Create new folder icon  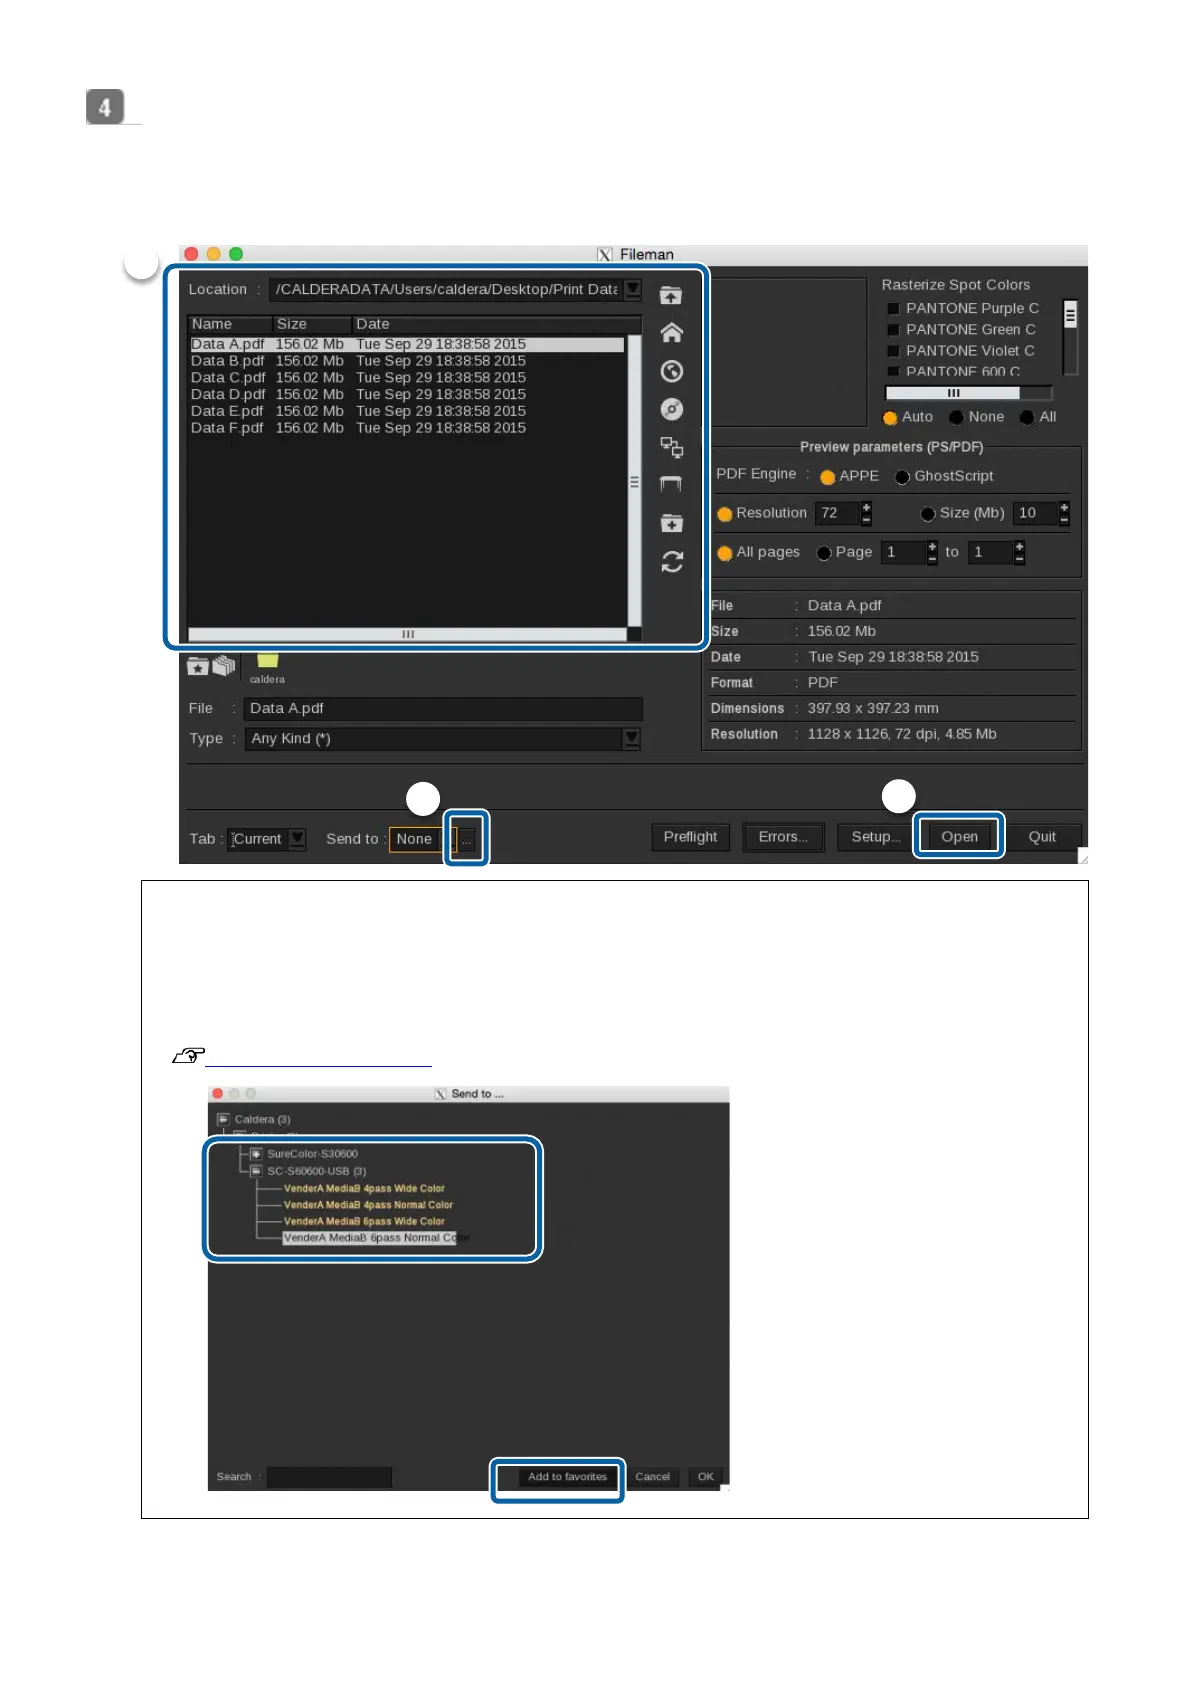[x=672, y=523]
